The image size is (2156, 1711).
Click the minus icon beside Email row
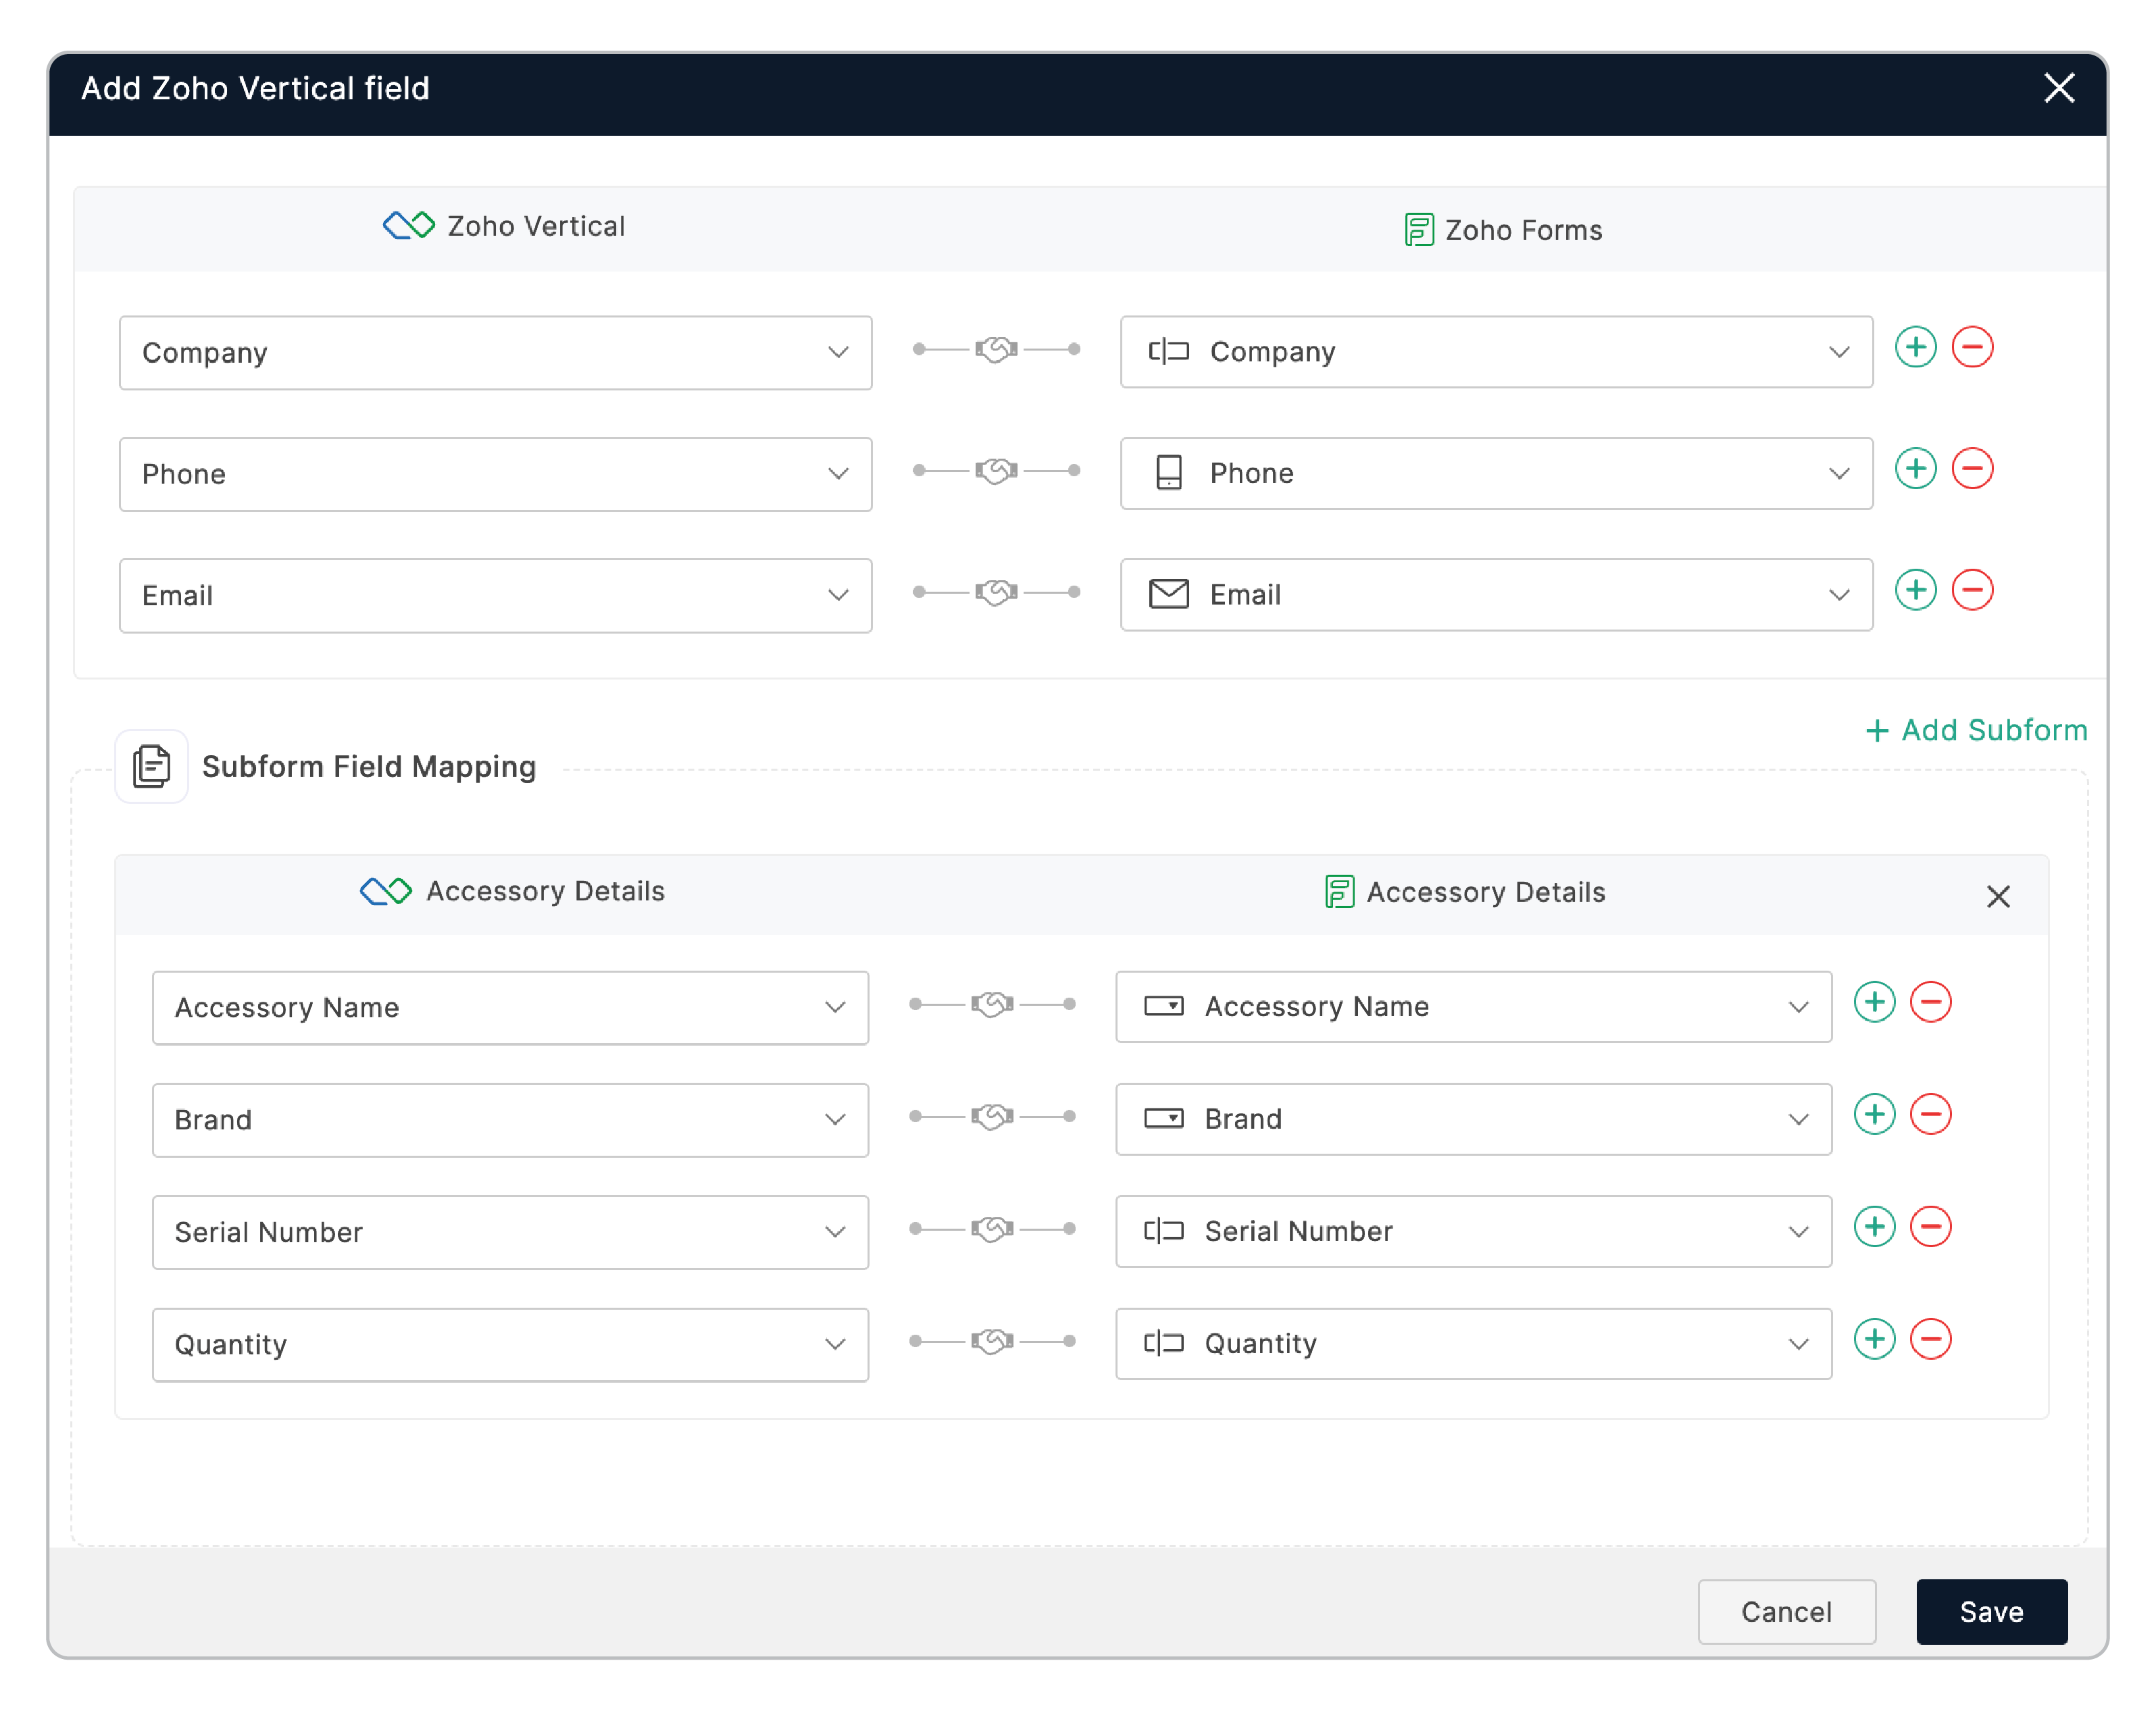[x=1972, y=590]
